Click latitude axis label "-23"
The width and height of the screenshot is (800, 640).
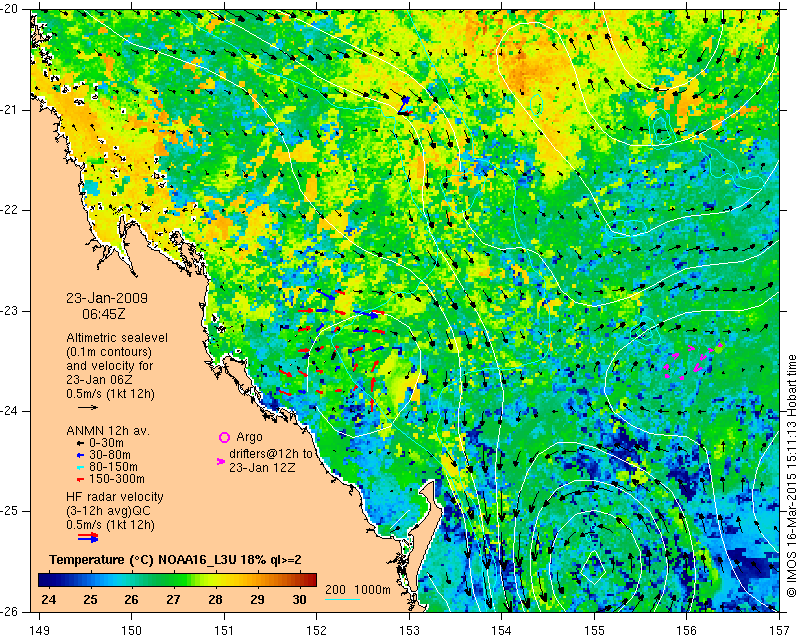[10, 311]
